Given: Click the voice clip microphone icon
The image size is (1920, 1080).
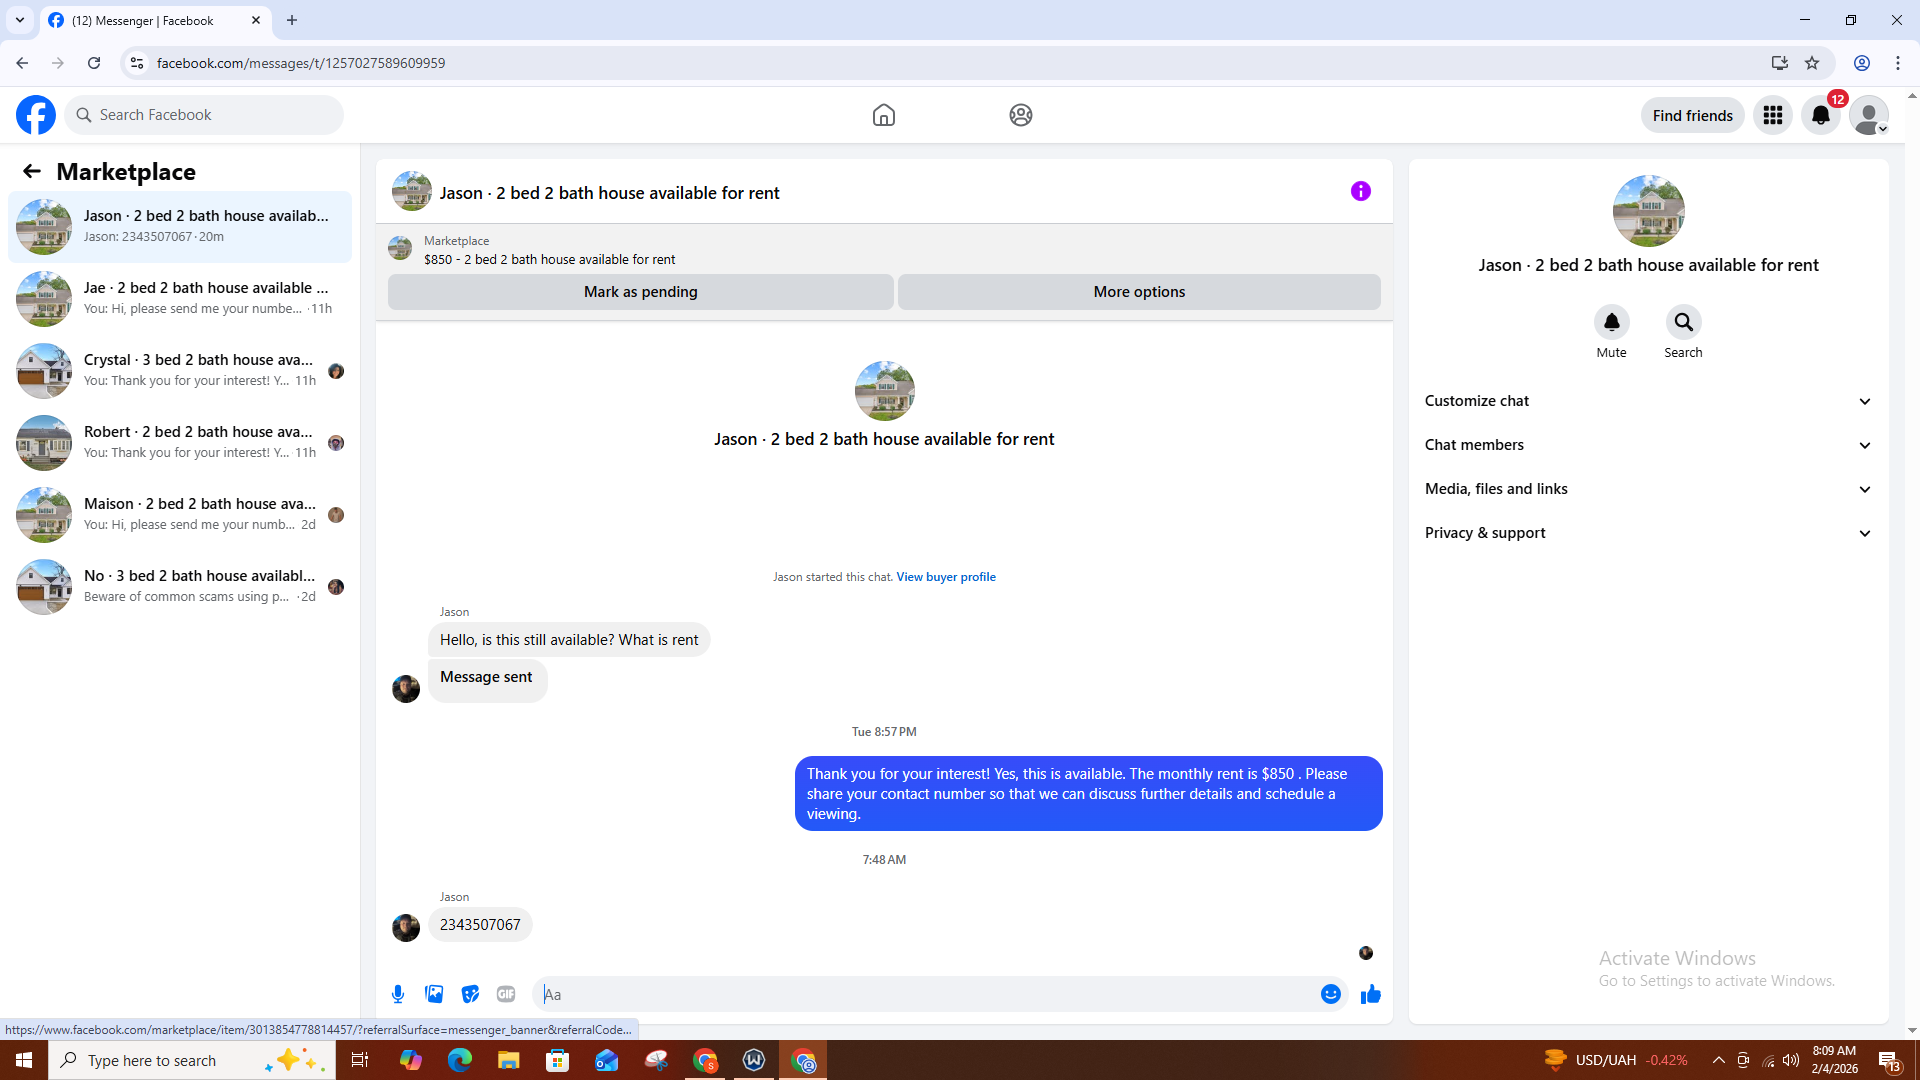Looking at the screenshot, I should tap(398, 994).
